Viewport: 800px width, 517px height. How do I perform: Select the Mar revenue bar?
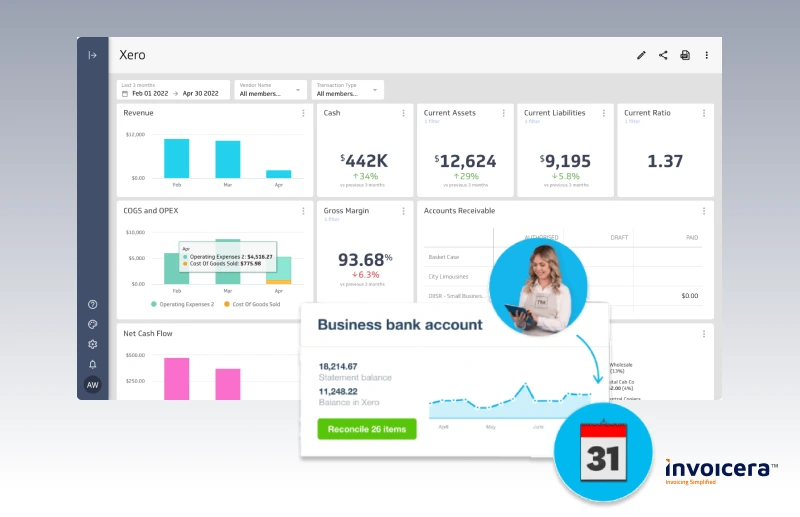point(228,160)
